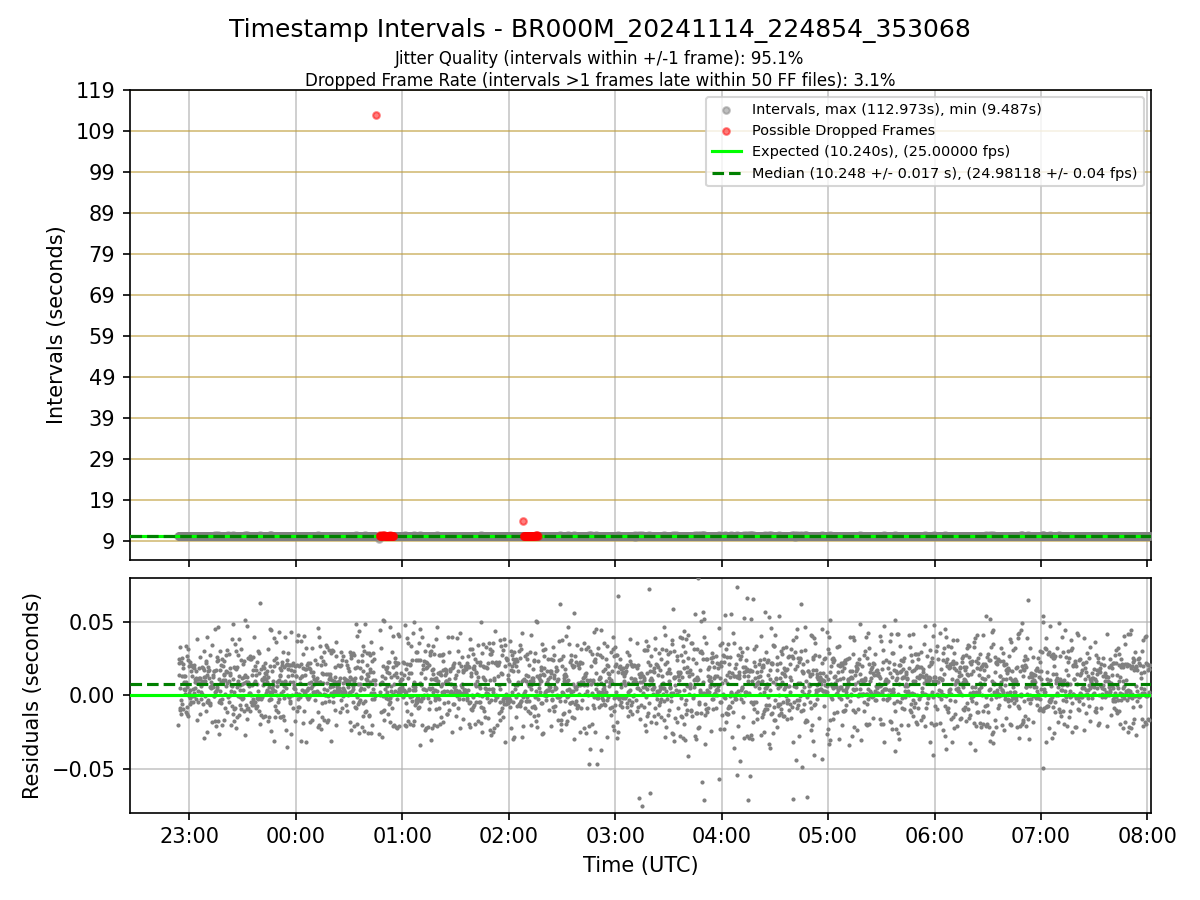
Task: Click the 'Possible Dropped Frames' legend entry
Action: [x=843, y=130]
